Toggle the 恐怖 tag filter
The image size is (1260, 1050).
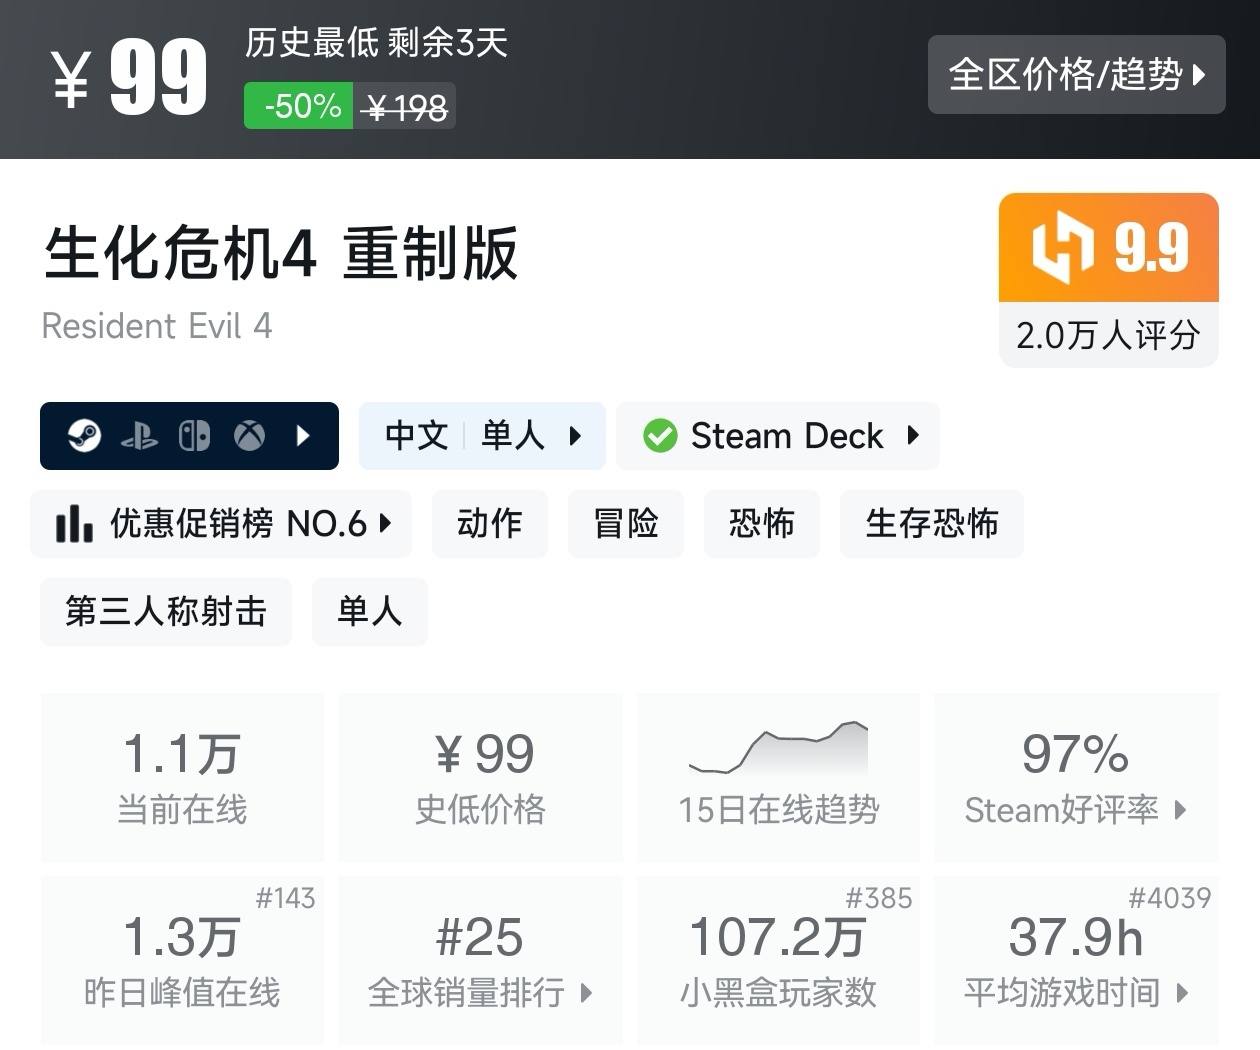click(761, 523)
